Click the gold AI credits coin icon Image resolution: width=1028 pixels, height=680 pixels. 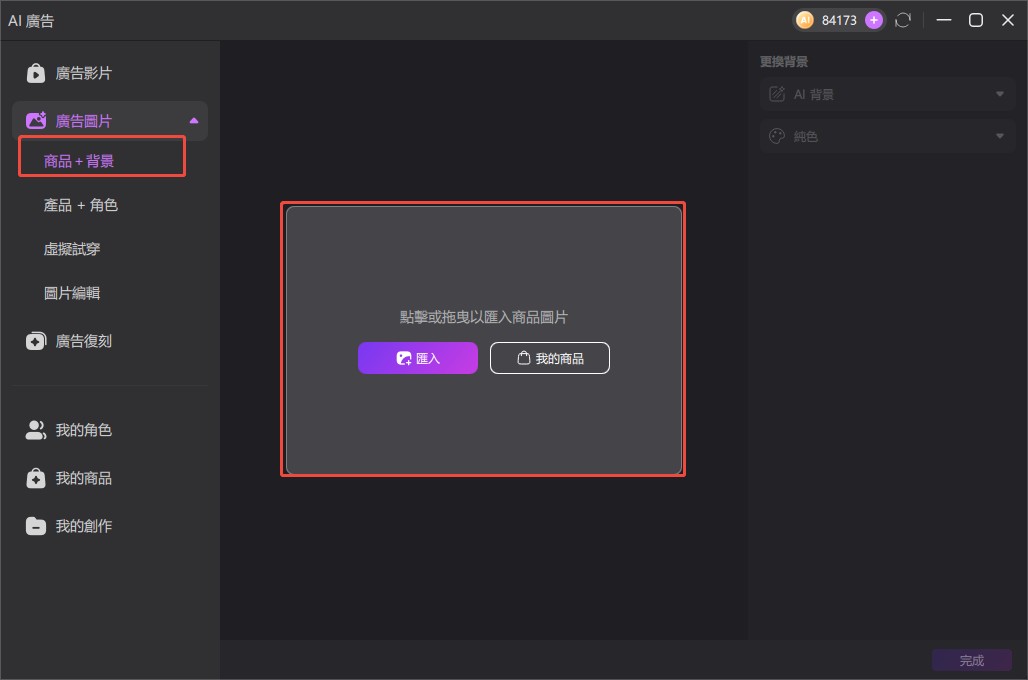[804, 20]
